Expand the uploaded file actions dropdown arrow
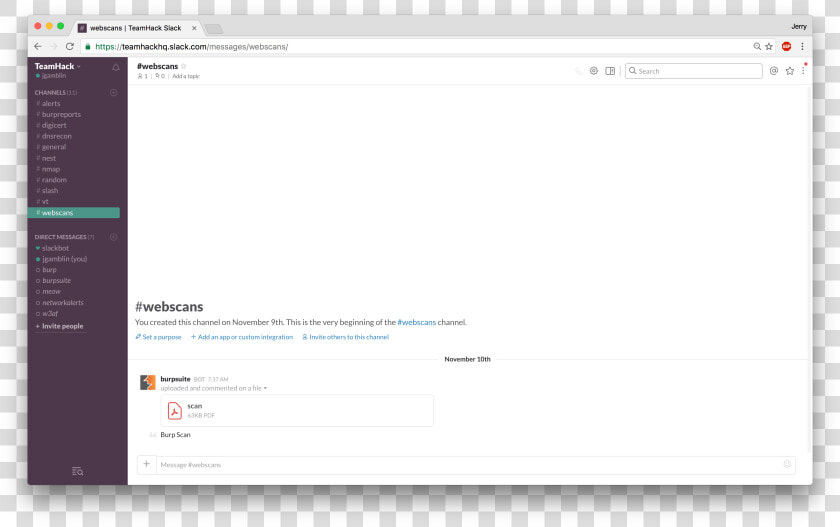The image size is (840, 527). pos(265,388)
